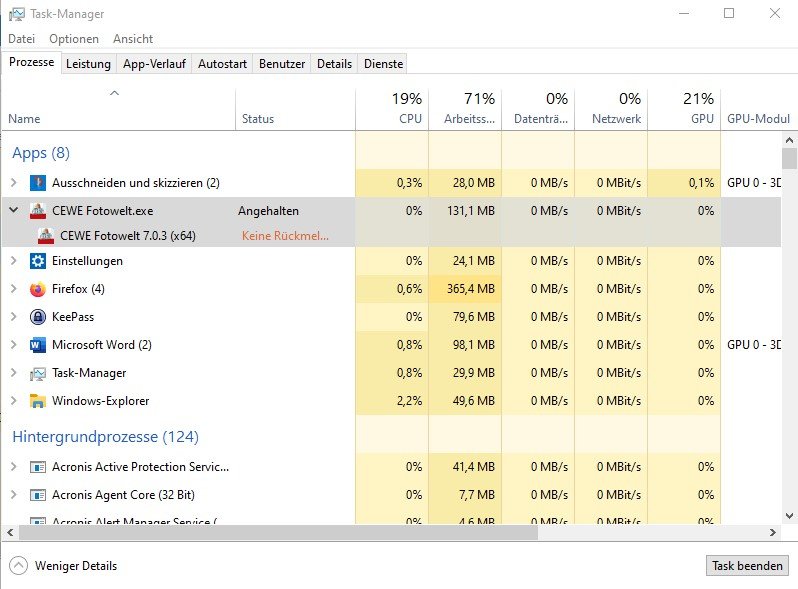Screen dimensions: 798x589
Task: Collapse to fewer details with Weniger Details
Action: 64,566
